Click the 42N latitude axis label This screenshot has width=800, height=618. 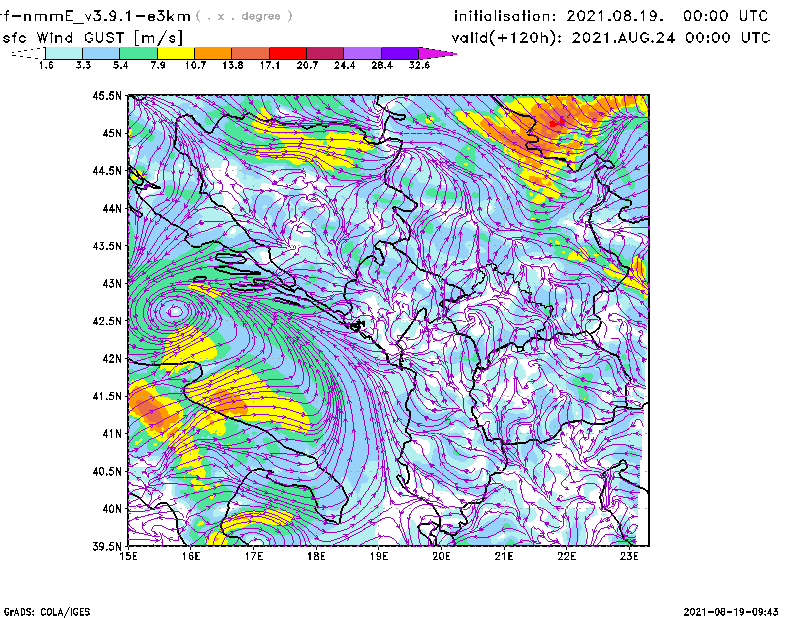(110, 358)
